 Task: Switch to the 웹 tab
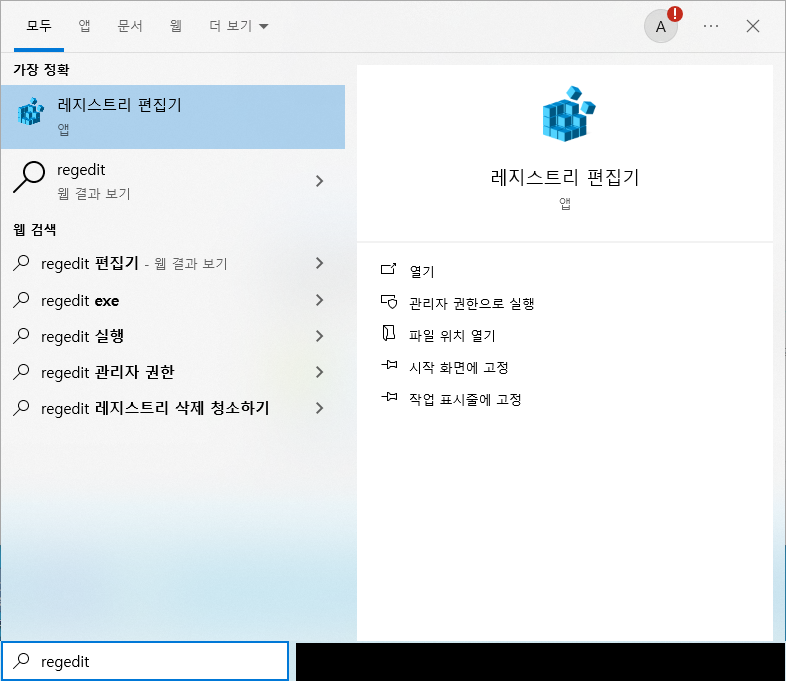(x=175, y=26)
